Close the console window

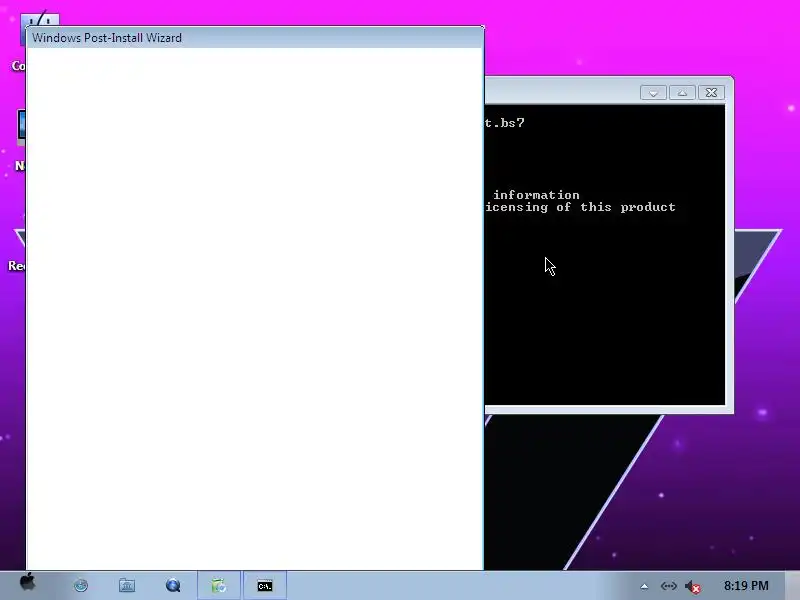pyautogui.click(x=711, y=92)
